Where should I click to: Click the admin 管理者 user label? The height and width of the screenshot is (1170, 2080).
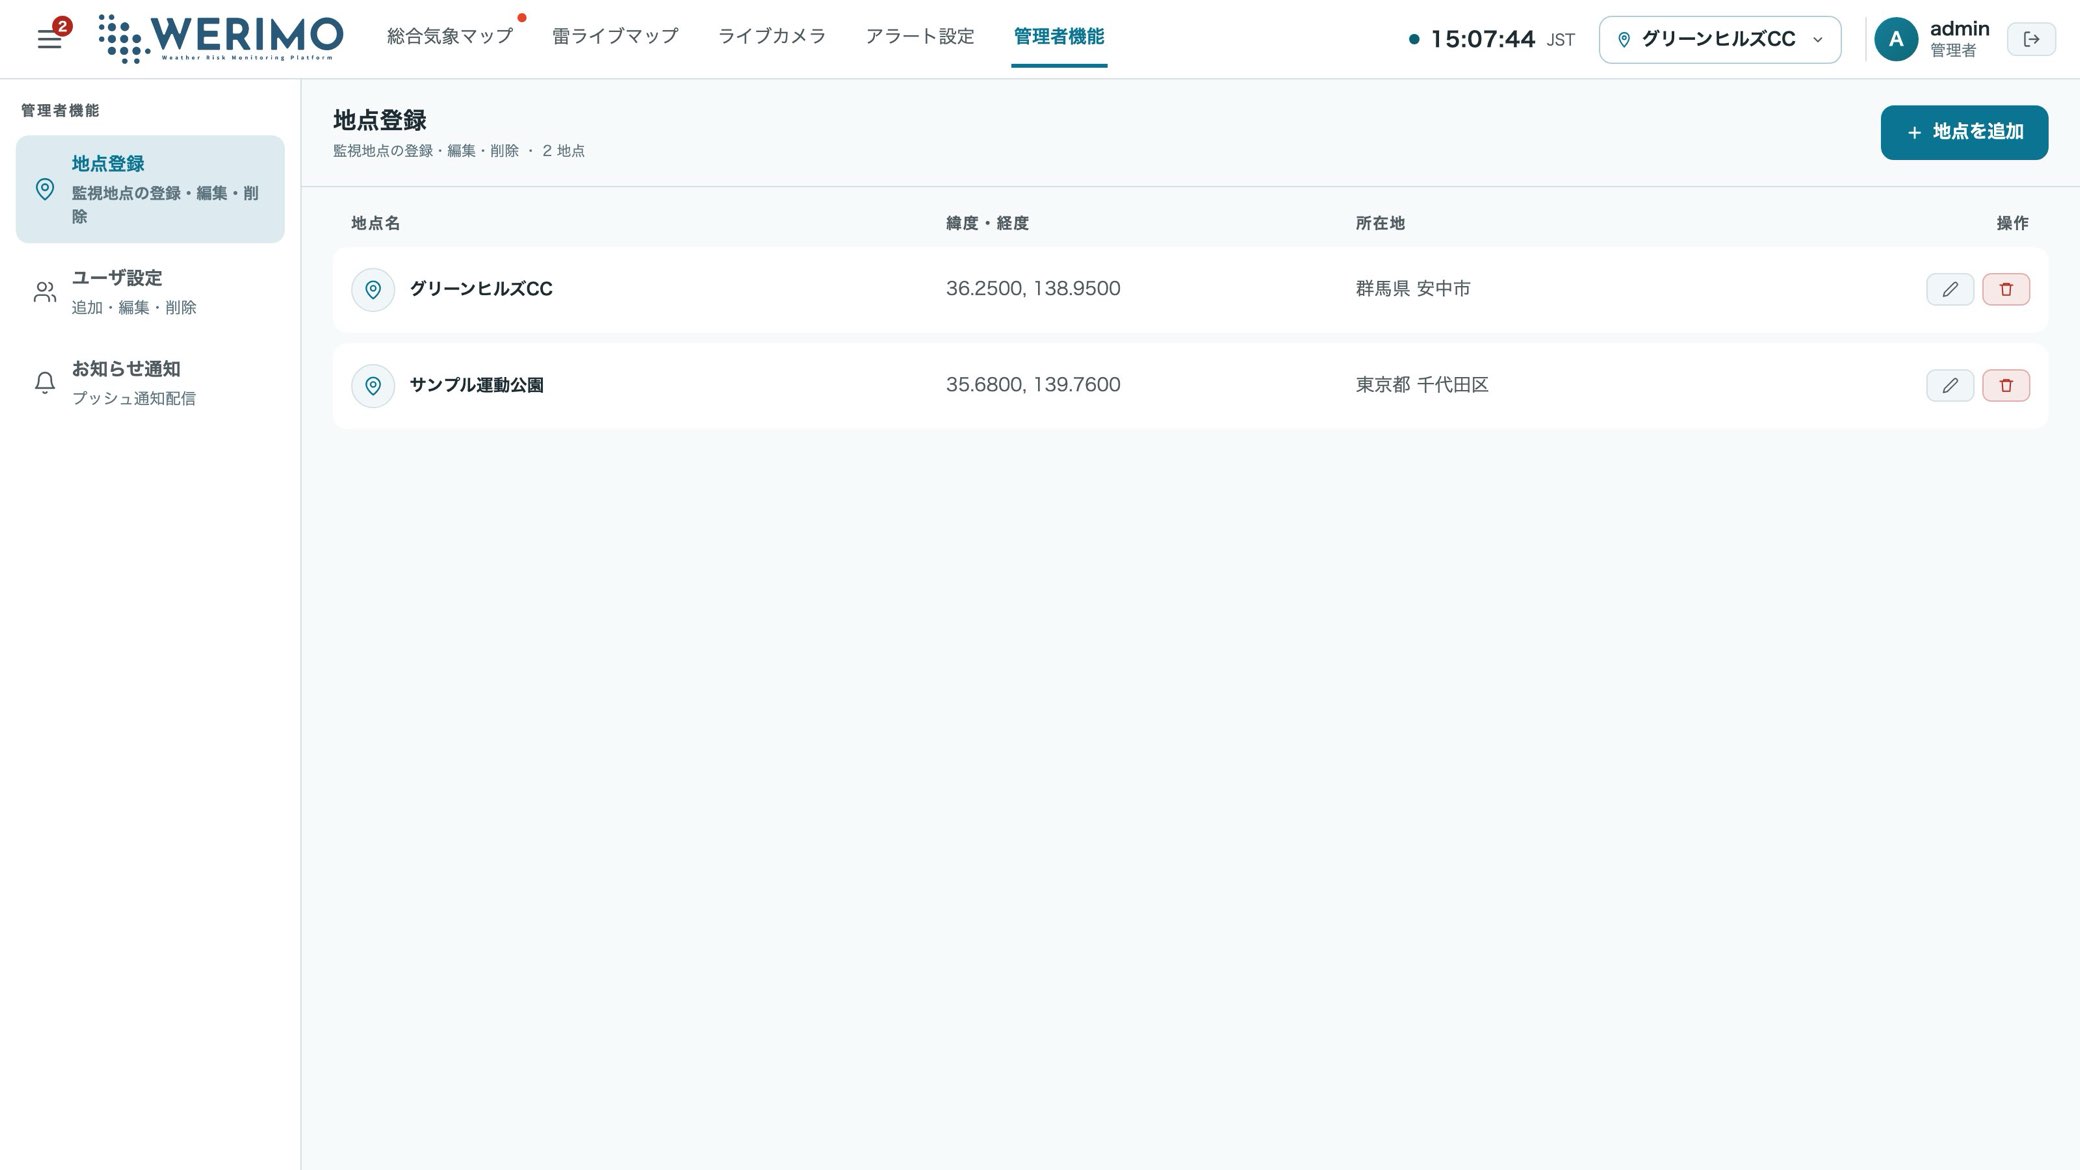click(1959, 39)
